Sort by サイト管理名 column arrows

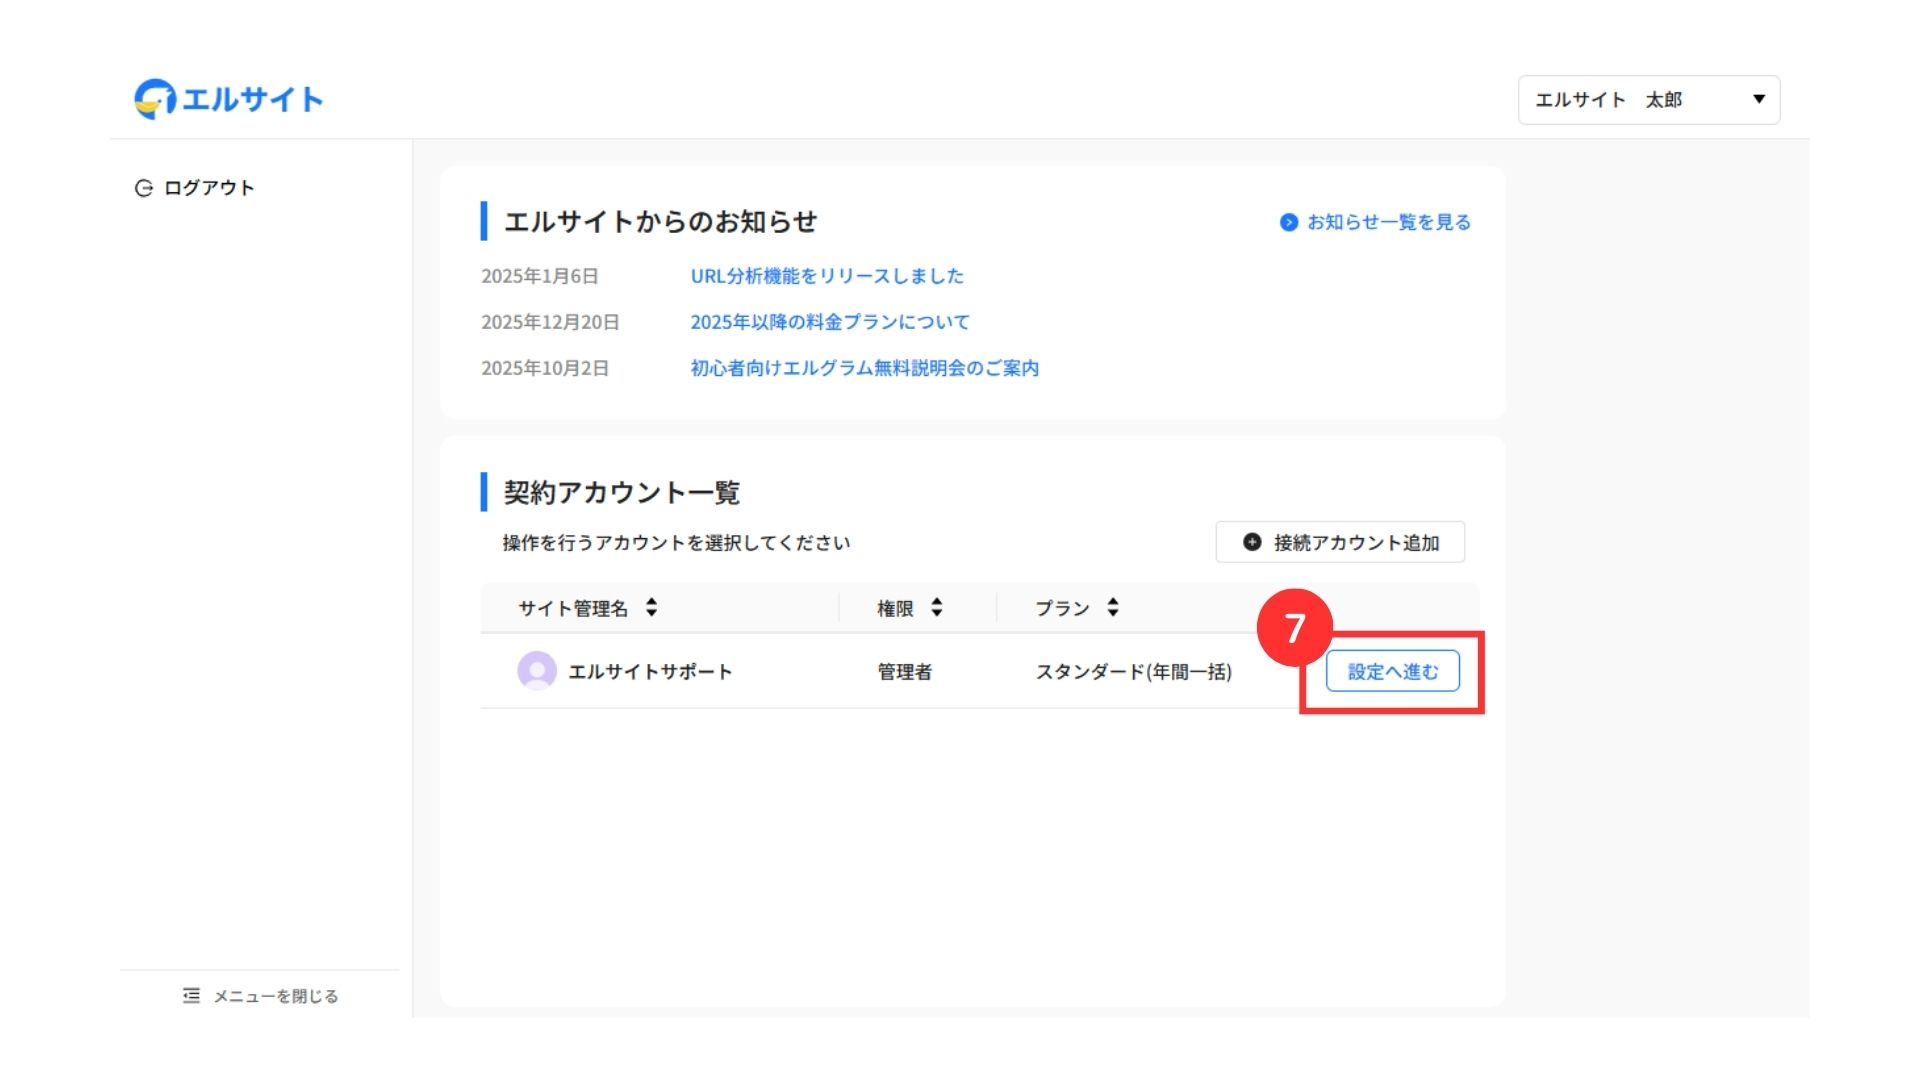point(651,608)
